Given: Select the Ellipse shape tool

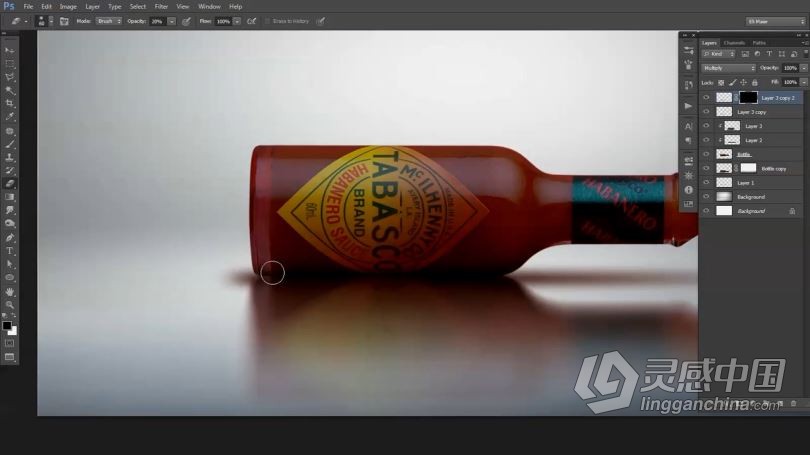Looking at the screenshot, I should [10, 278].
